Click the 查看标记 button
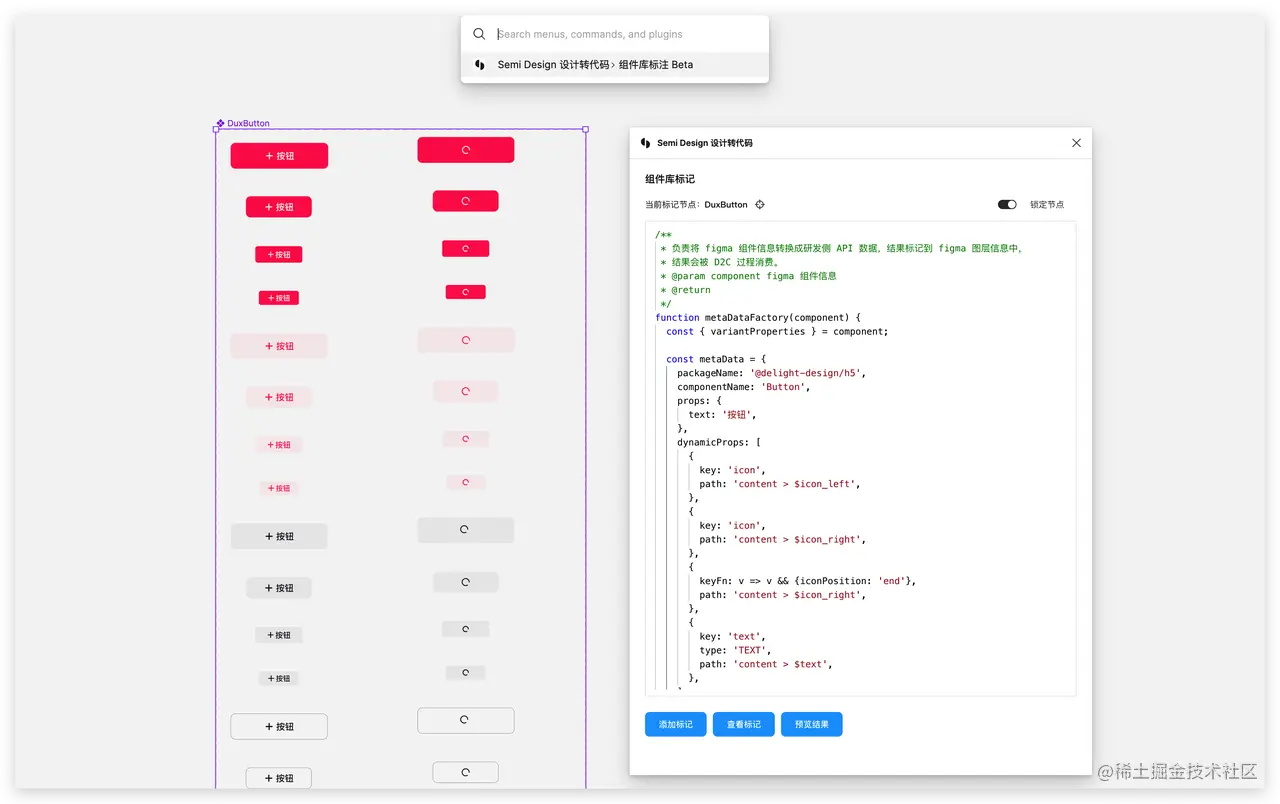Viewport: 1280px width, 804px height. tap(744, 724)
